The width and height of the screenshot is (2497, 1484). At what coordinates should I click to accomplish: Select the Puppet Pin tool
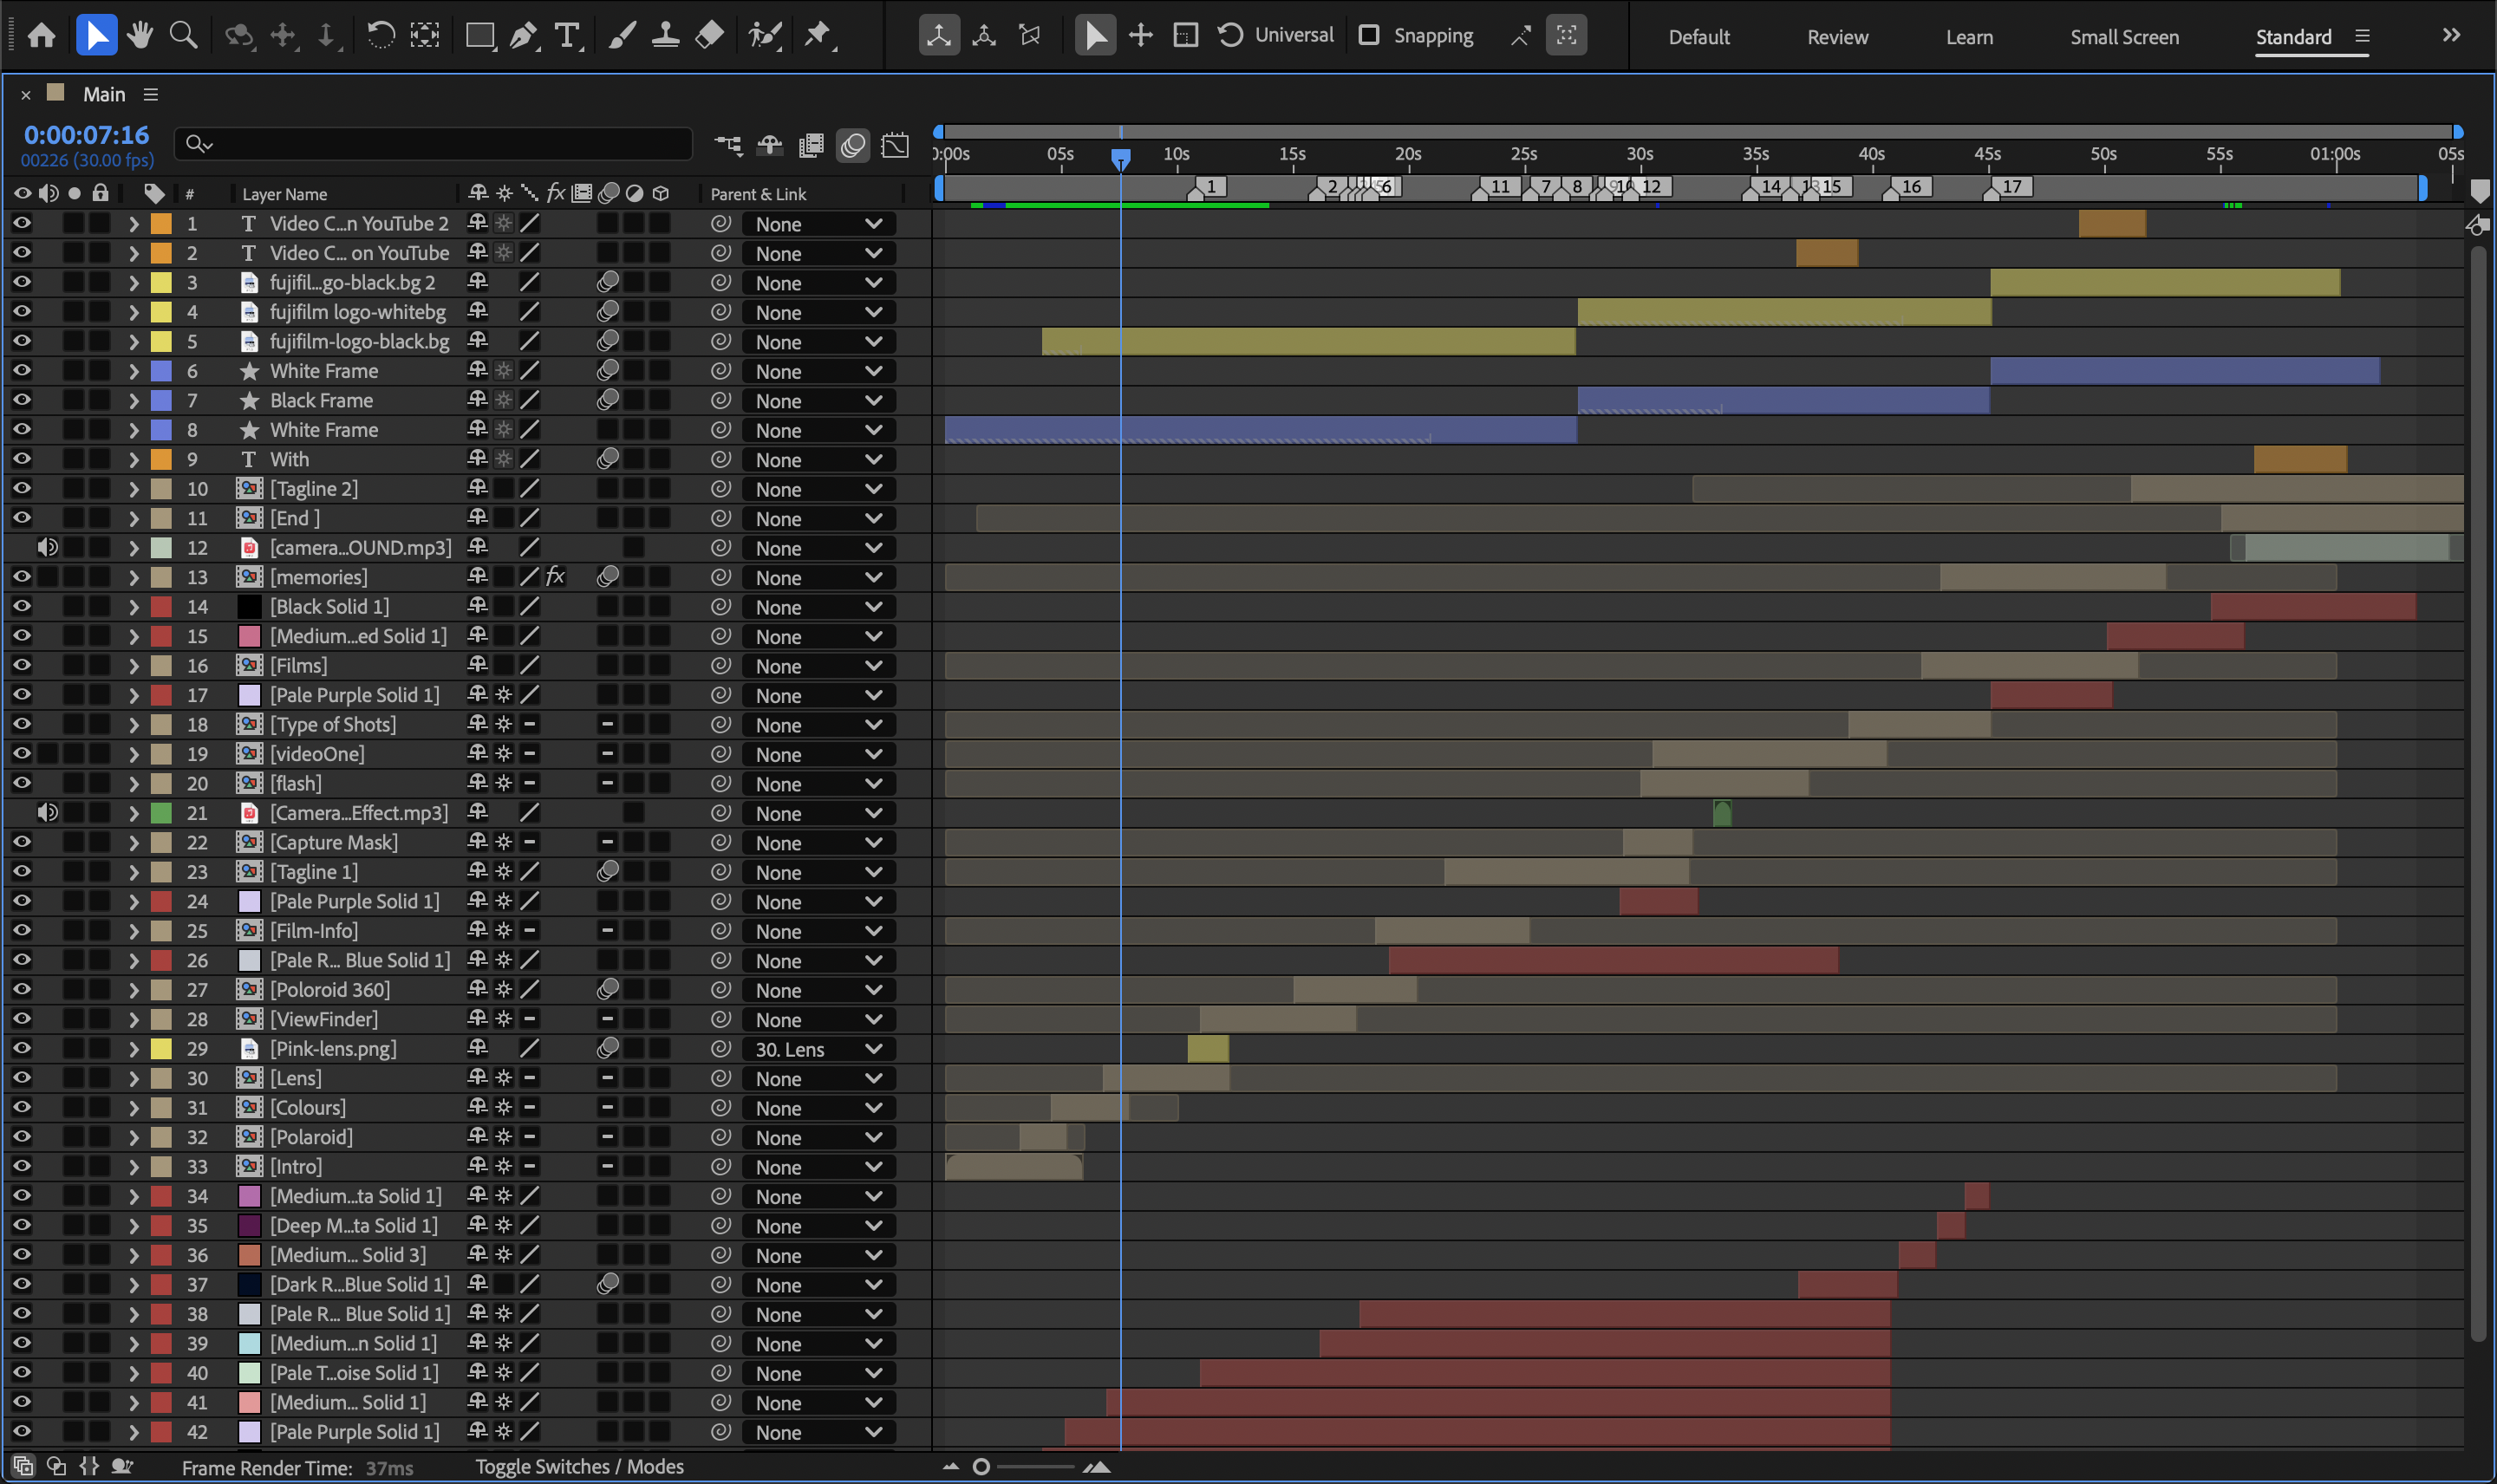(x=820, y=35)
